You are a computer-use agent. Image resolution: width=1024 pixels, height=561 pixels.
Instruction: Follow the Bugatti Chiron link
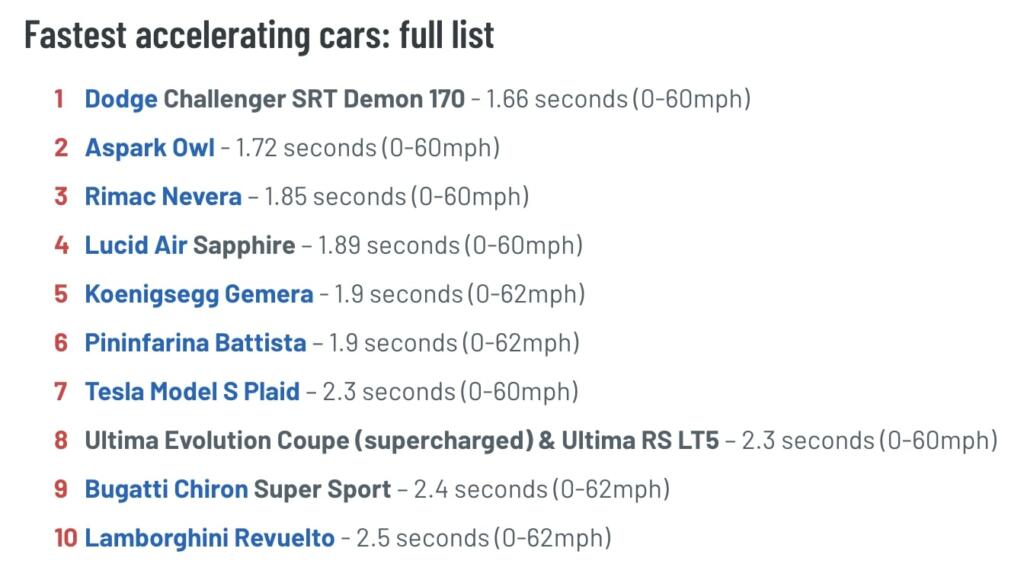(x=166, y=490)
